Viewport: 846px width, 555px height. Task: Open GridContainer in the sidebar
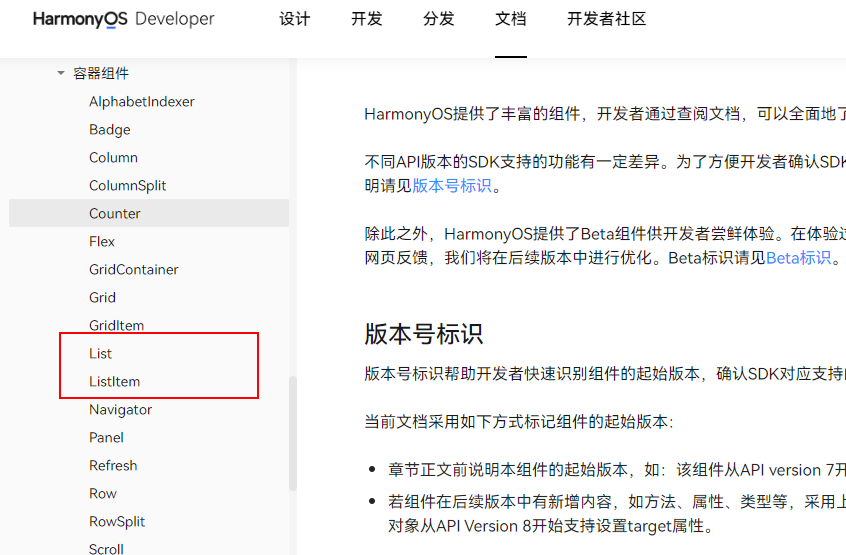[134, 269]
